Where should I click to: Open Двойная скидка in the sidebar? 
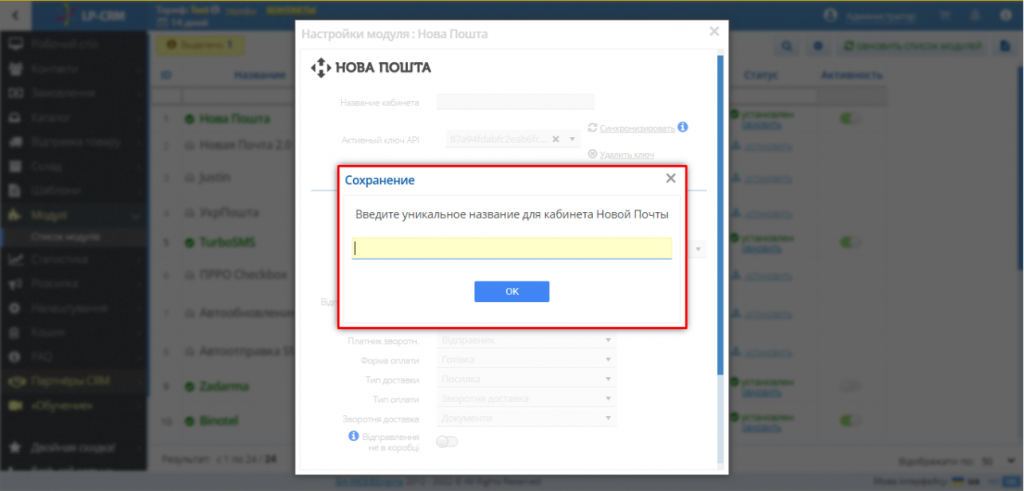tap(74, 449)
